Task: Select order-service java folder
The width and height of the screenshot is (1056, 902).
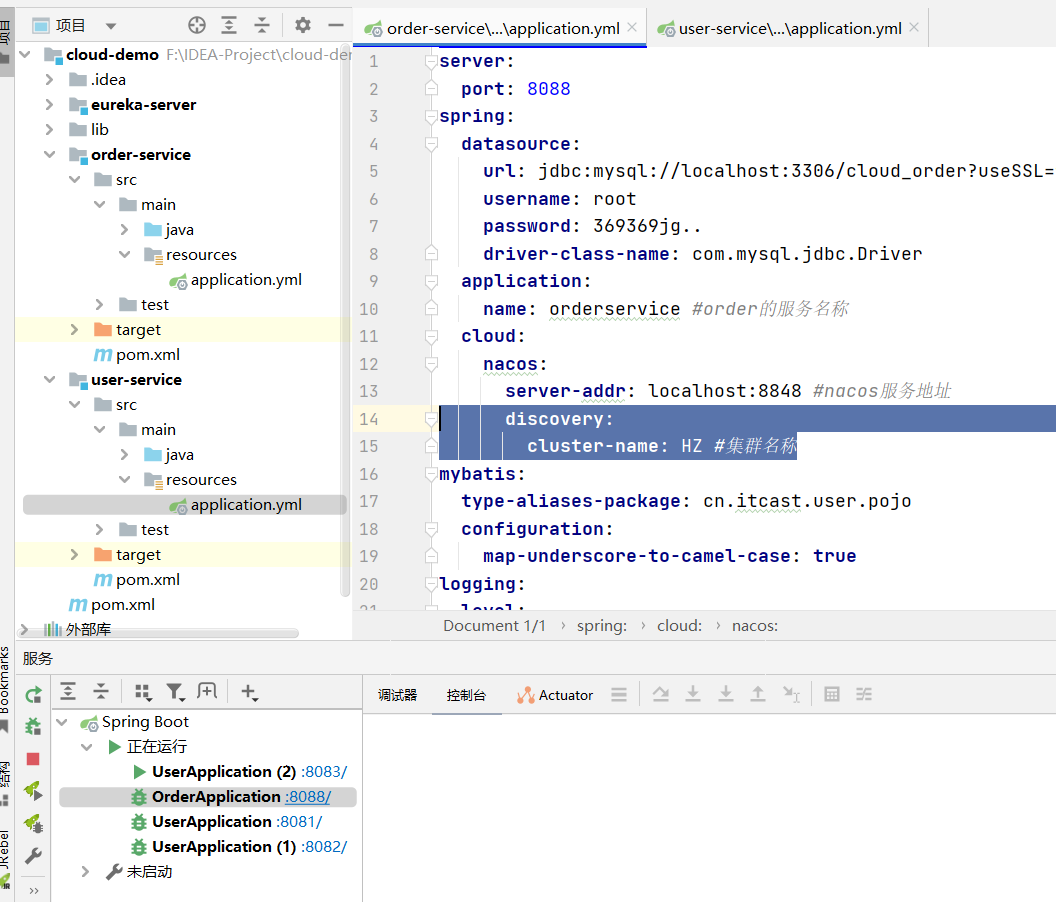Action: coord(169,230)
